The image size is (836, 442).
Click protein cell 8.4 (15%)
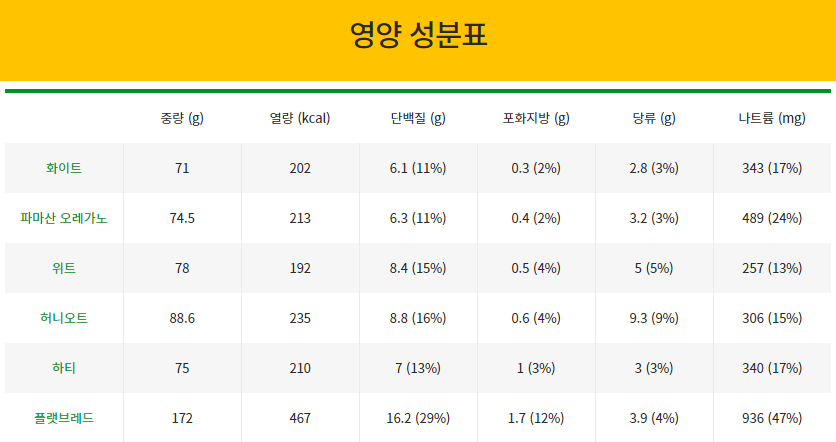[418, 268]
